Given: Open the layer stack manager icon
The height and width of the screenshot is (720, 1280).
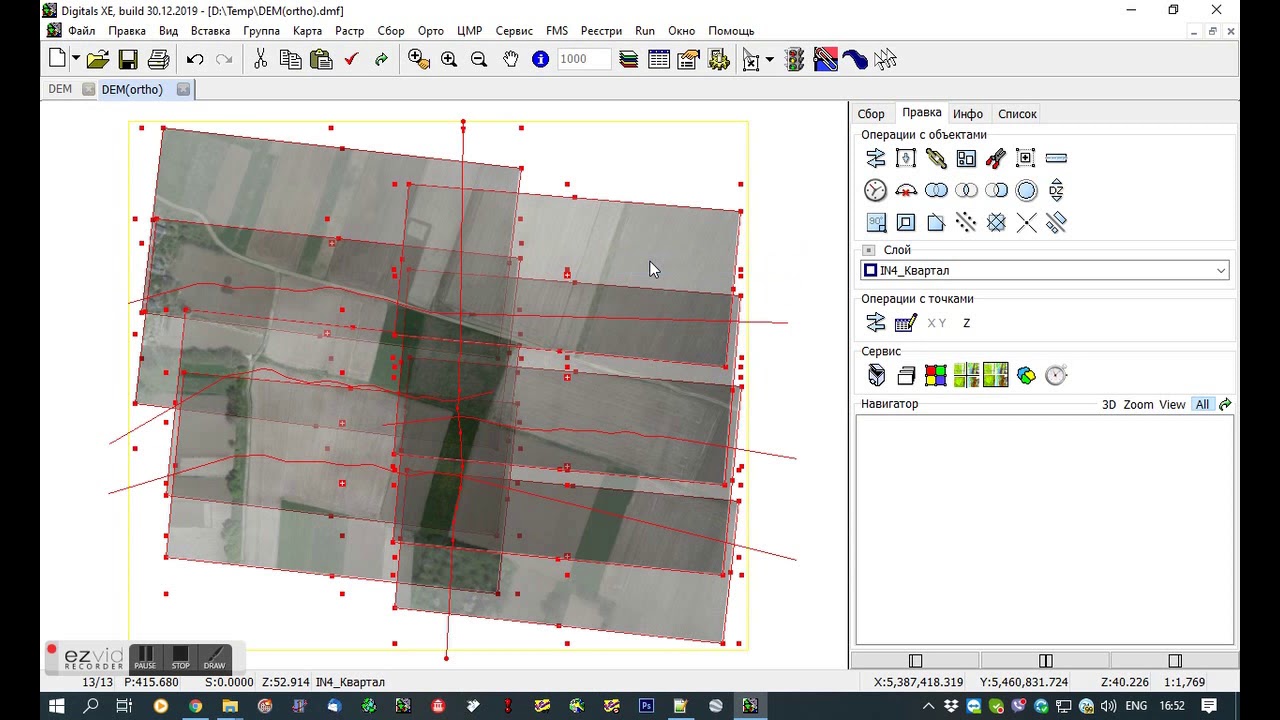Looking at the screenshot, I should click(628, 60).
